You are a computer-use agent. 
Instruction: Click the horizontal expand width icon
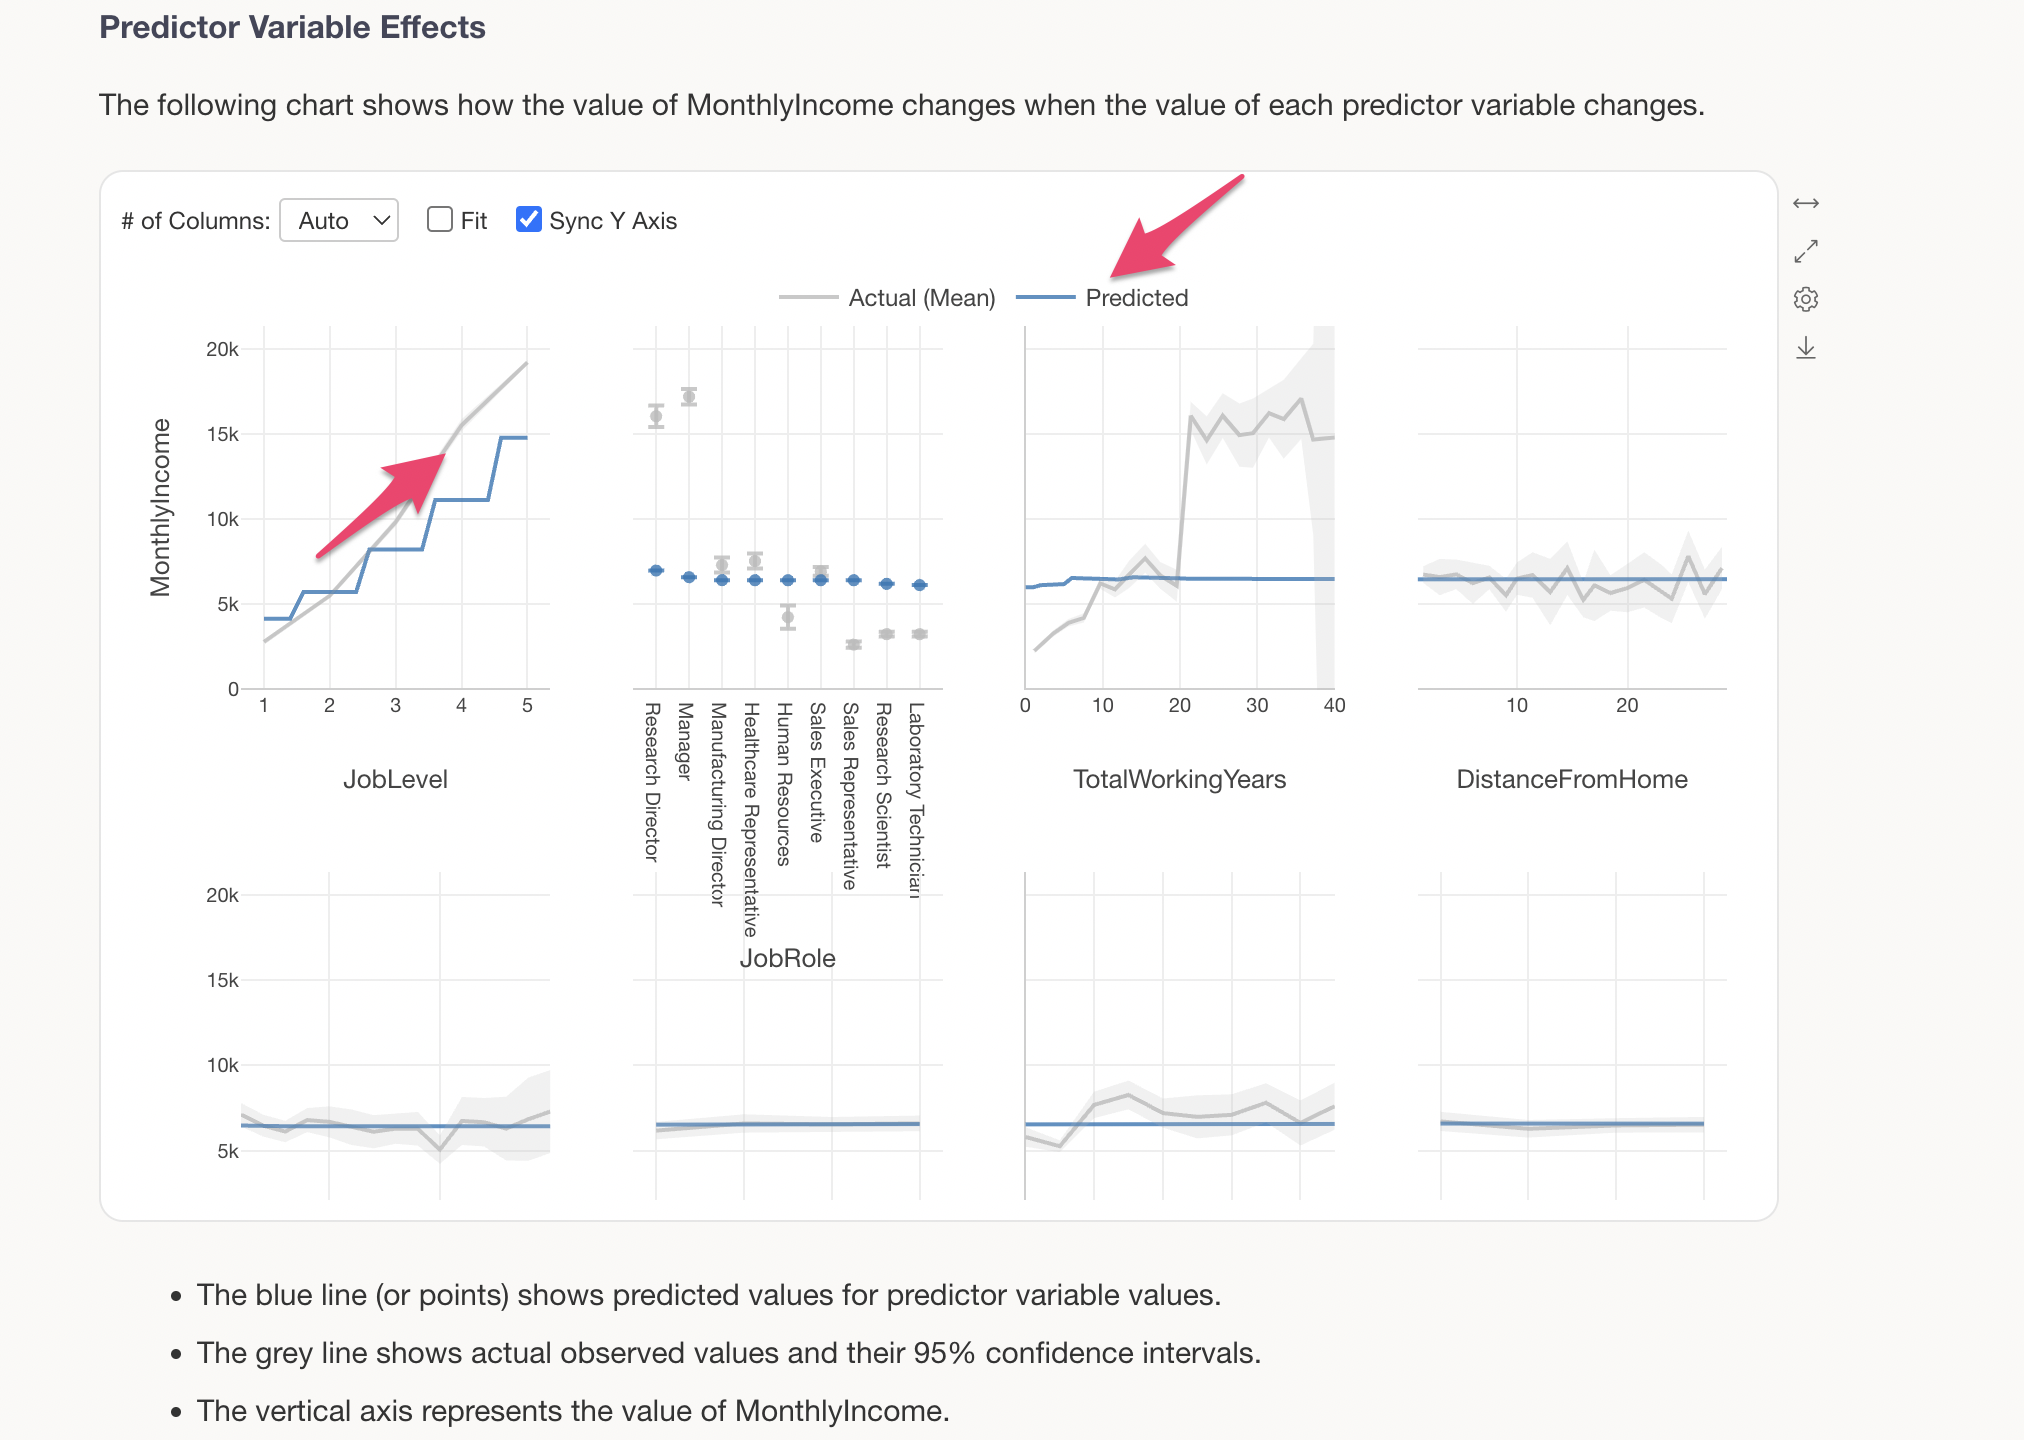(1806, 204)
